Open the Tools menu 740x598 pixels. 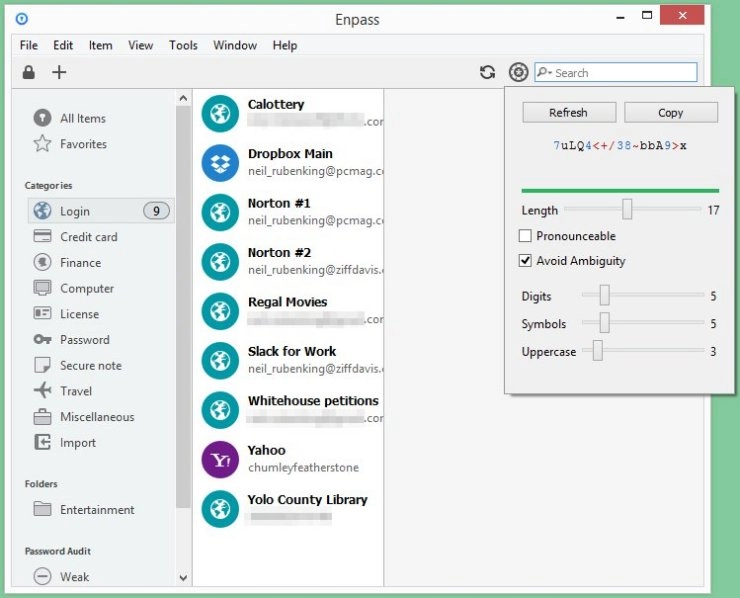pyautogui.click(x=183, y=45)
